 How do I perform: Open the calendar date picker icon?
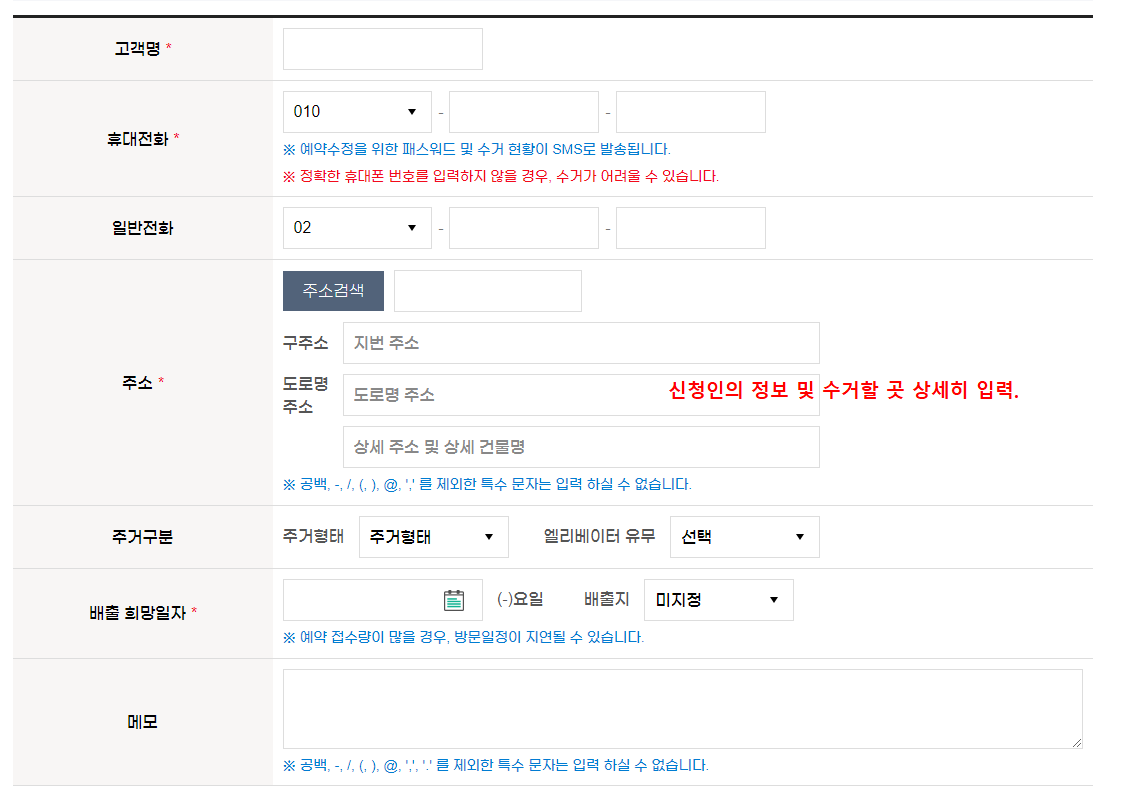pos(454,600)
